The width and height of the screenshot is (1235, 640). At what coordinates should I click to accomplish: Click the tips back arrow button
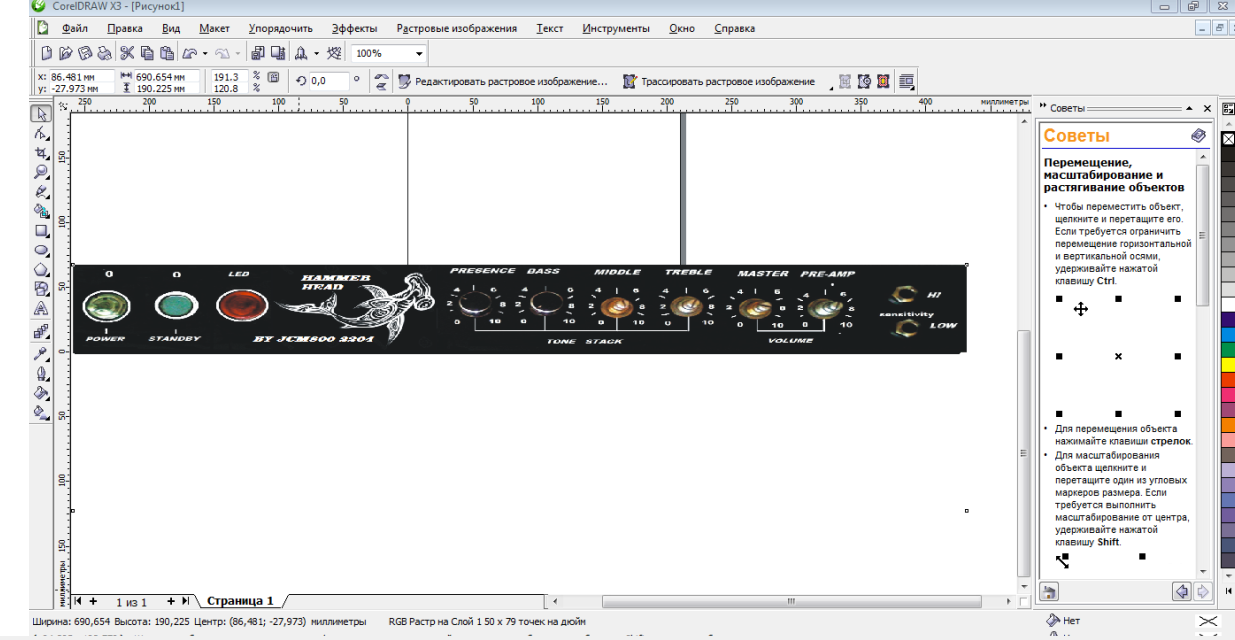point(1182,591)
